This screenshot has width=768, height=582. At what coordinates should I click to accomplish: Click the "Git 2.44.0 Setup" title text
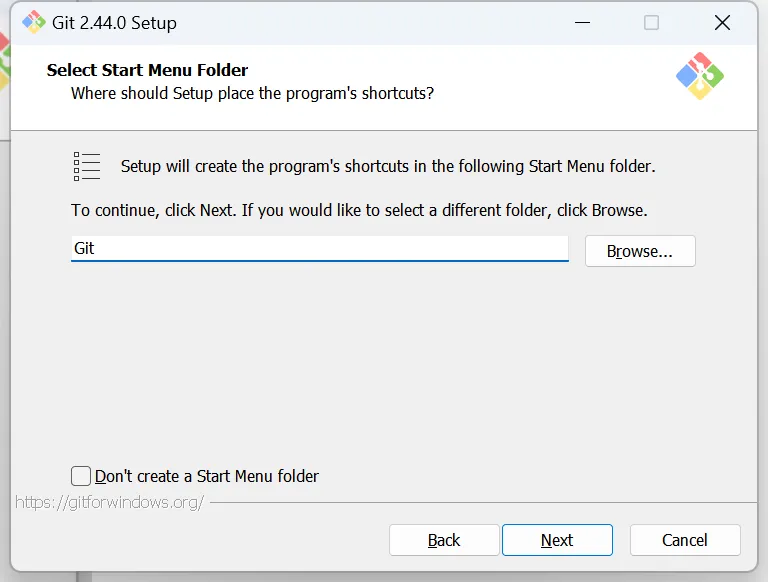tap(114, 22)
